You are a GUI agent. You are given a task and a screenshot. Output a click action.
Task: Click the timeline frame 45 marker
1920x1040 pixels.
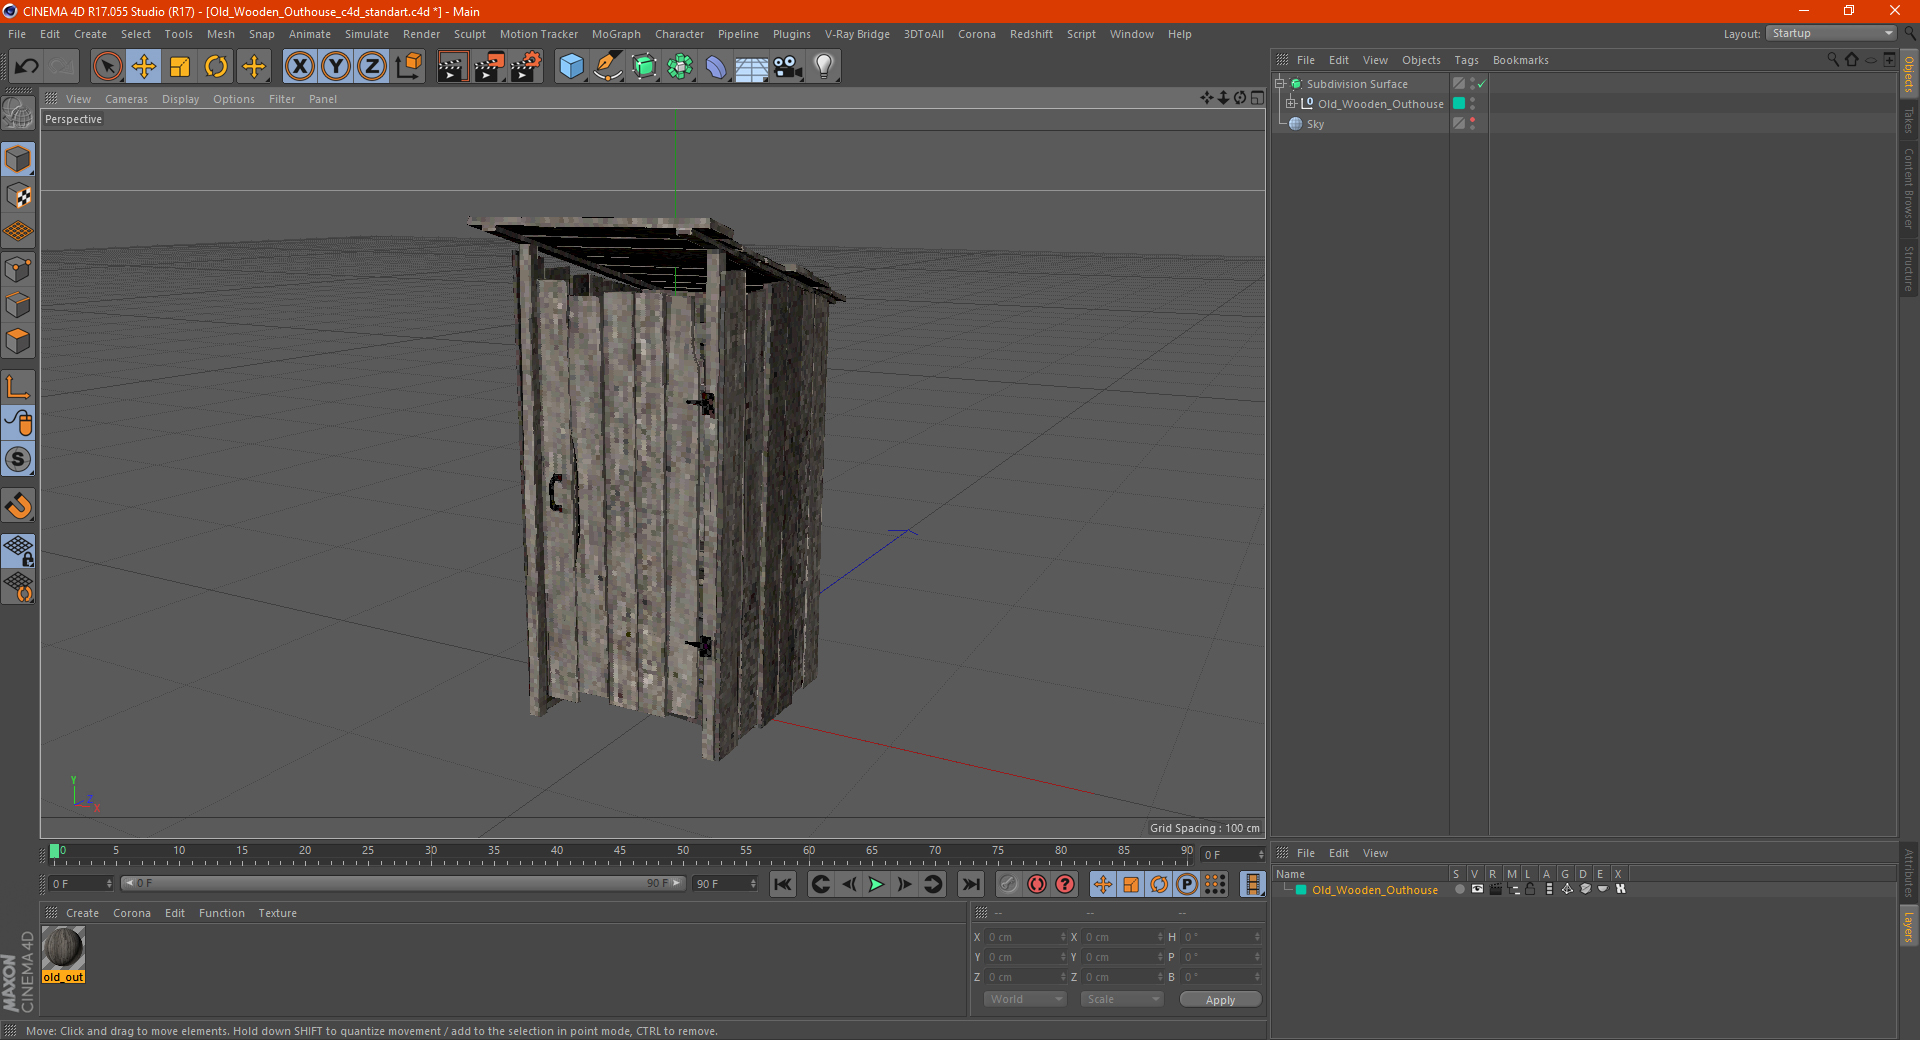coord(620,851)
